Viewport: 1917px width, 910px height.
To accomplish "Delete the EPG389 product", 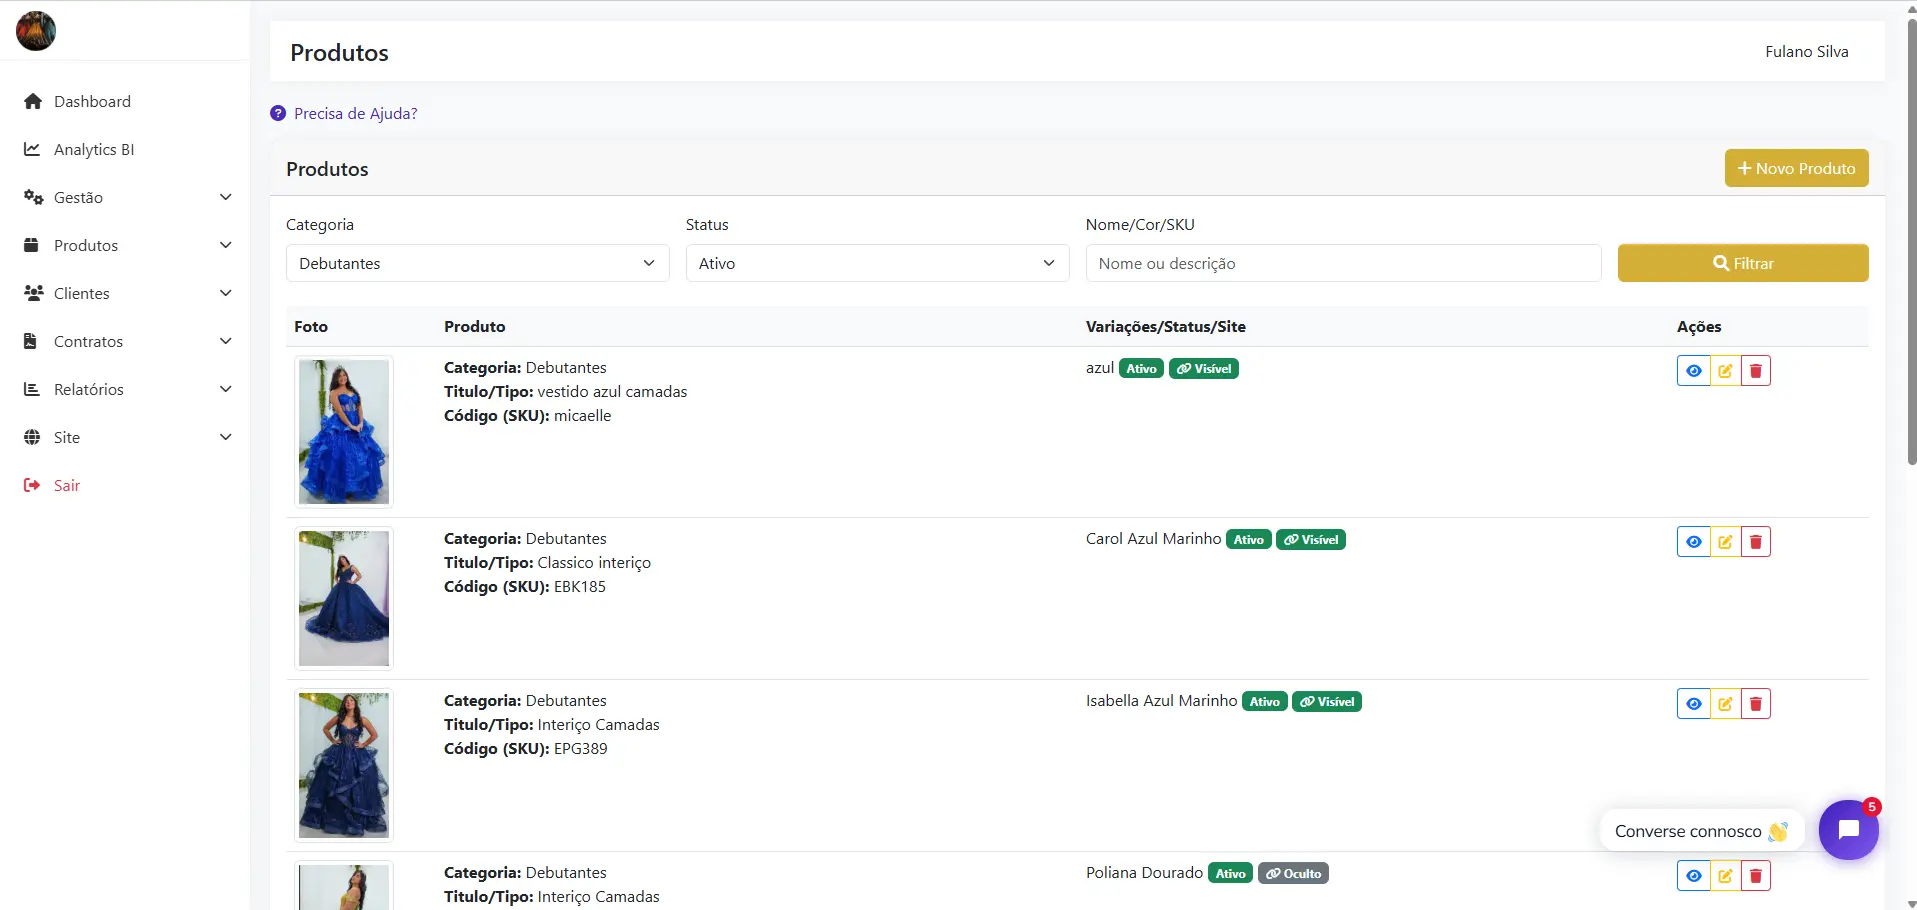I will pyautogui.click(x=1756, y=704).
